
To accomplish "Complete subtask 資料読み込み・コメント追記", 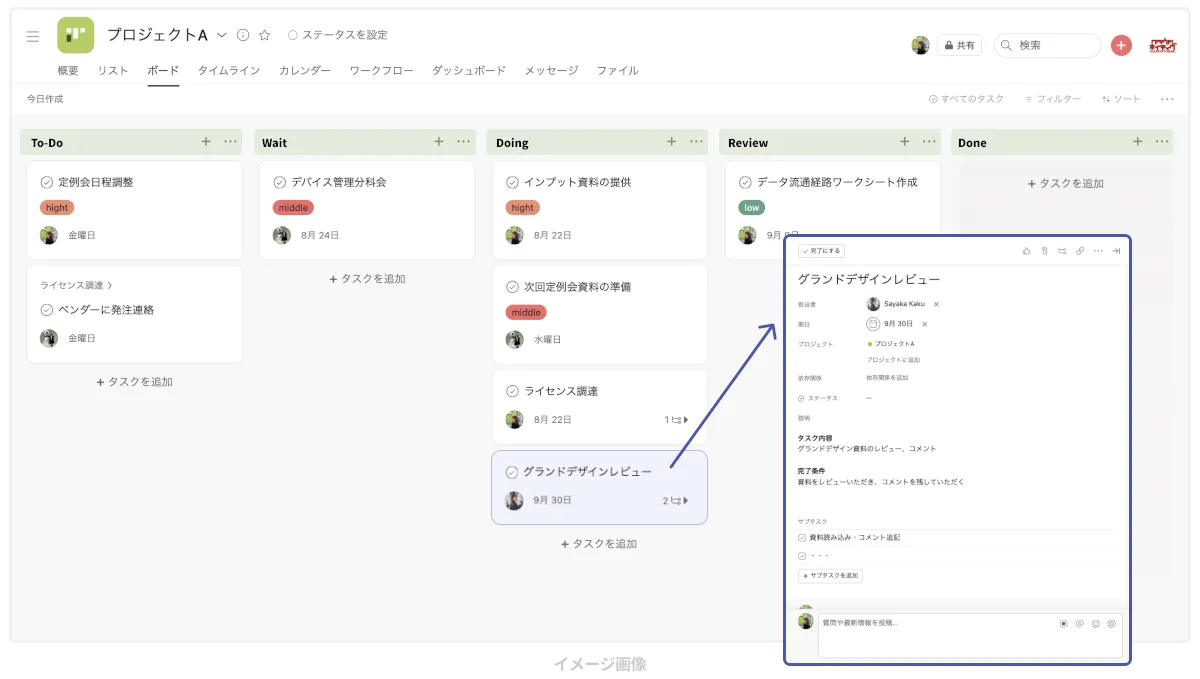I will click(802, 538).
